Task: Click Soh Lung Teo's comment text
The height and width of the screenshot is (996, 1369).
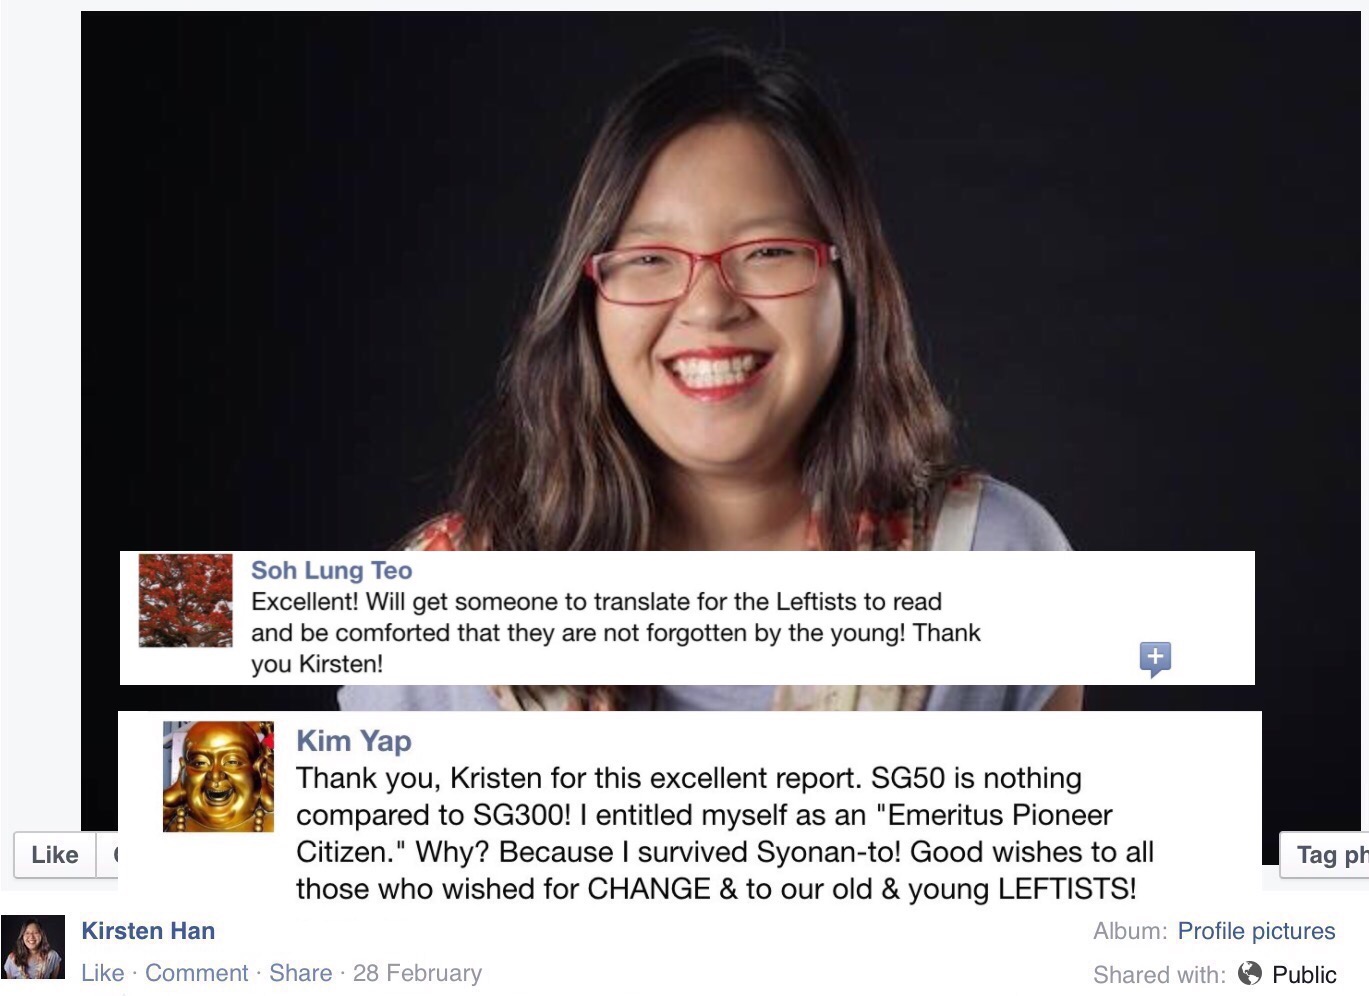Action: coord(616,632)
